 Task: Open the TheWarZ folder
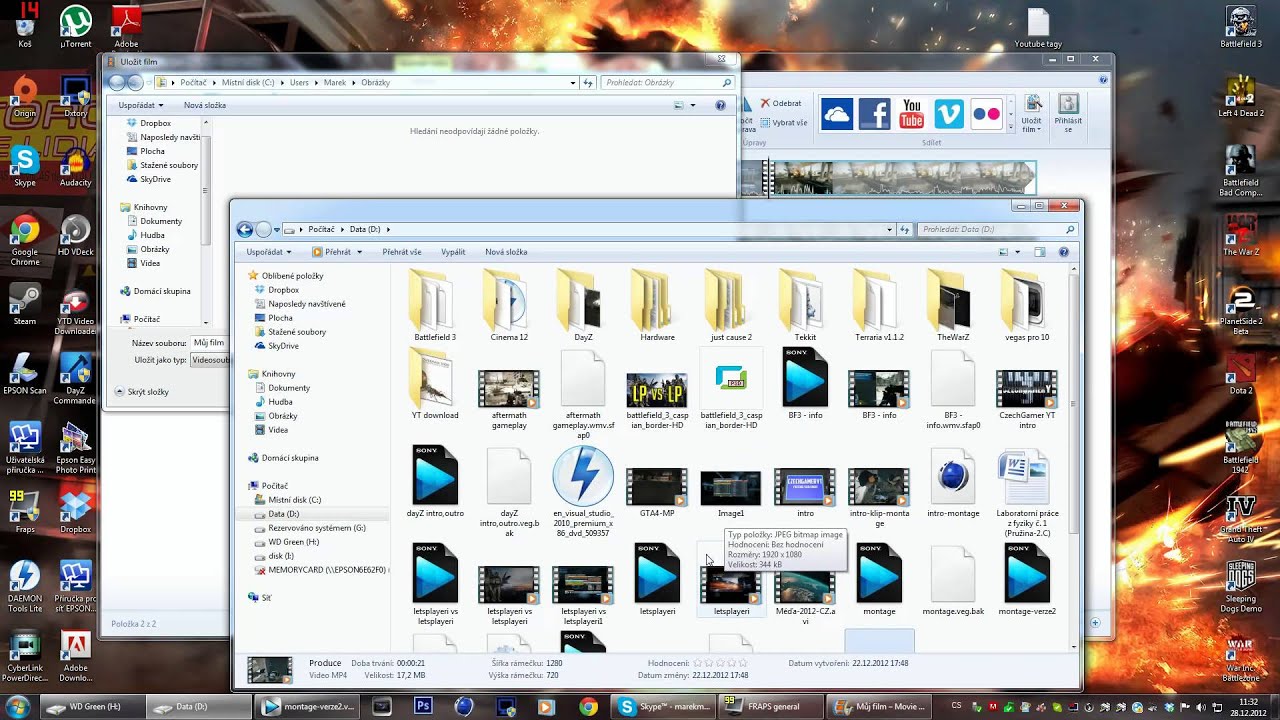click(x=953, y=305)
